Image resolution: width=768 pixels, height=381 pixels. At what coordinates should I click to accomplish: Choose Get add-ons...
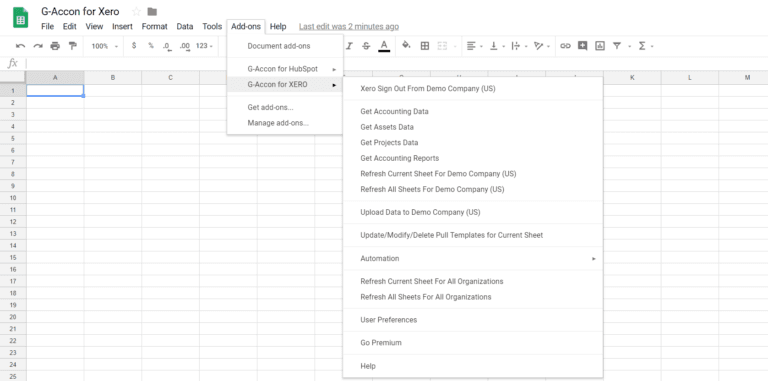(285, 107)
